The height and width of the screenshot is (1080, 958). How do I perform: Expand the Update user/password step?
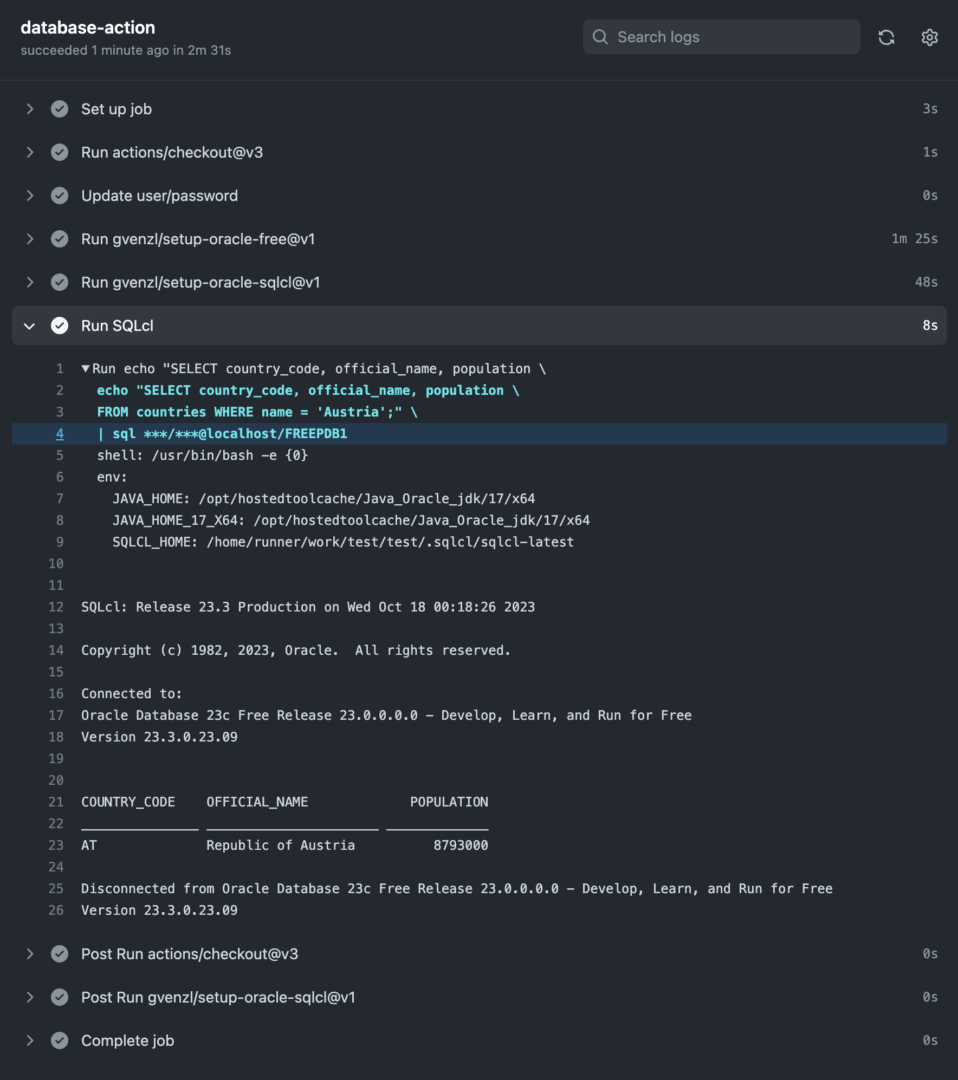click(x=29, y=195)
